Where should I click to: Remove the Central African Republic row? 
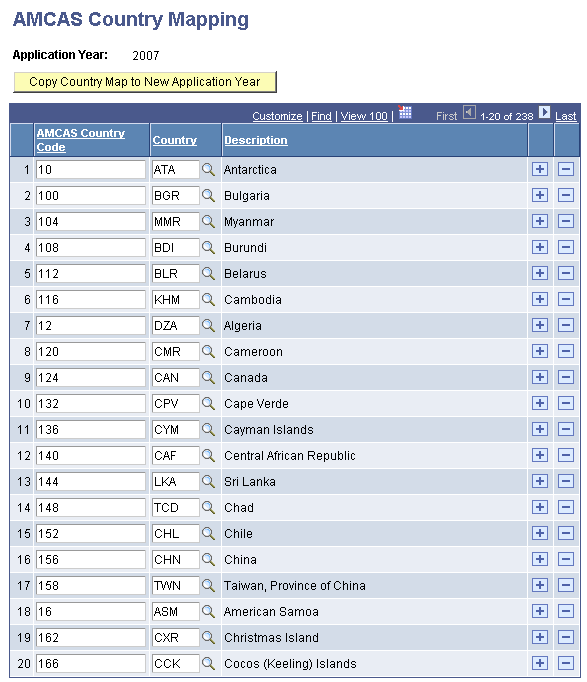[x=566, y=455]
